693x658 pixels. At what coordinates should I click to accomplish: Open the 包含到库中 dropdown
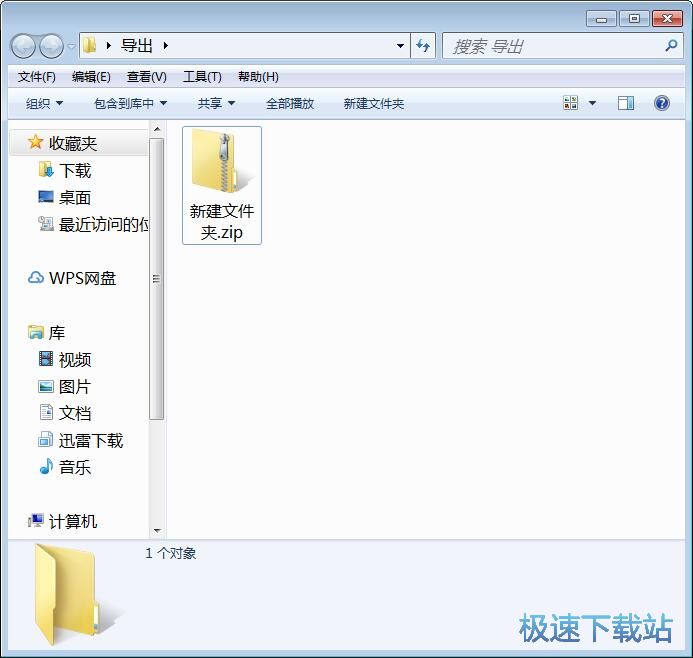(x=130, y=104)
